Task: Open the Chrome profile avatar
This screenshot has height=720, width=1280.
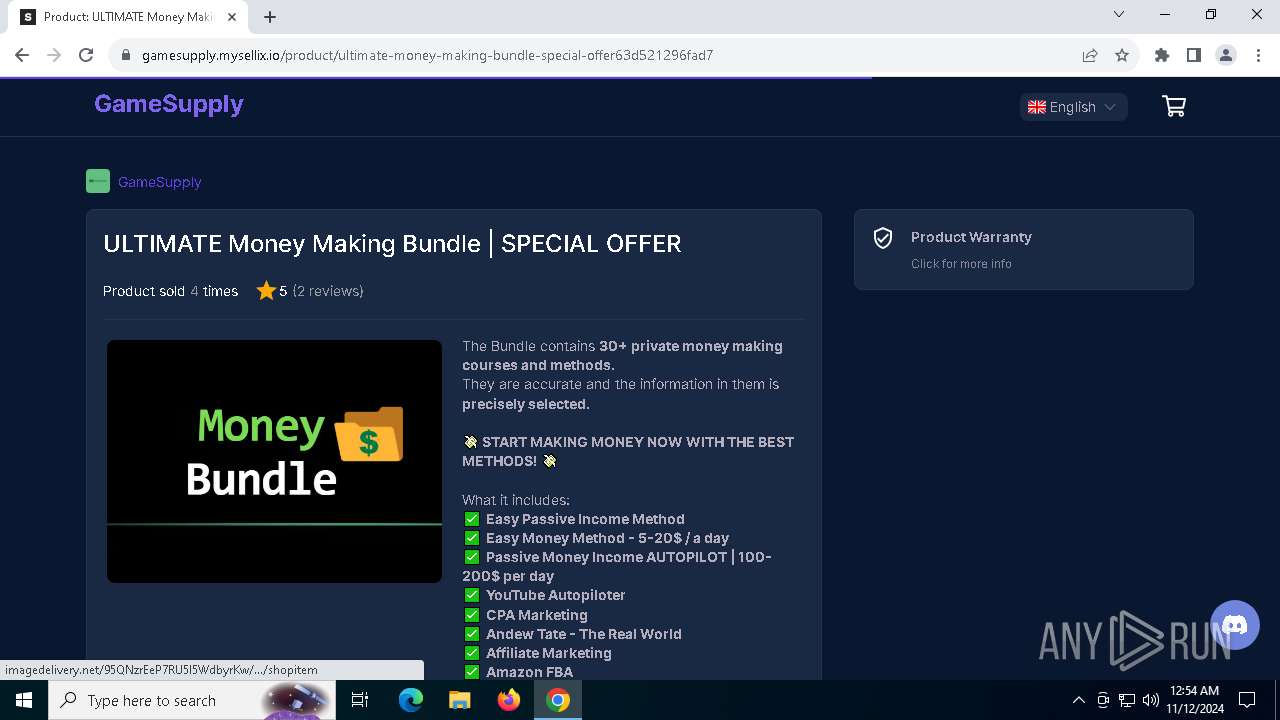Action: tap(1226, 55)
